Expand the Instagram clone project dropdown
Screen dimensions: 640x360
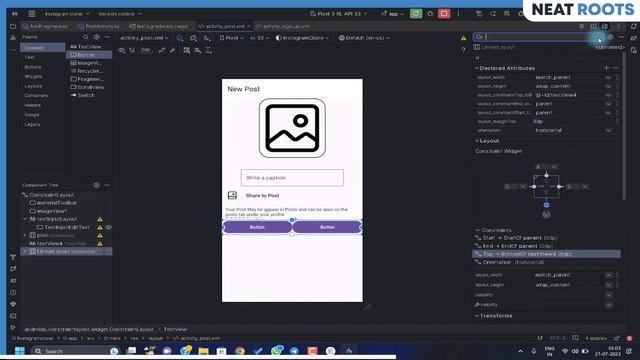(67, 14)
